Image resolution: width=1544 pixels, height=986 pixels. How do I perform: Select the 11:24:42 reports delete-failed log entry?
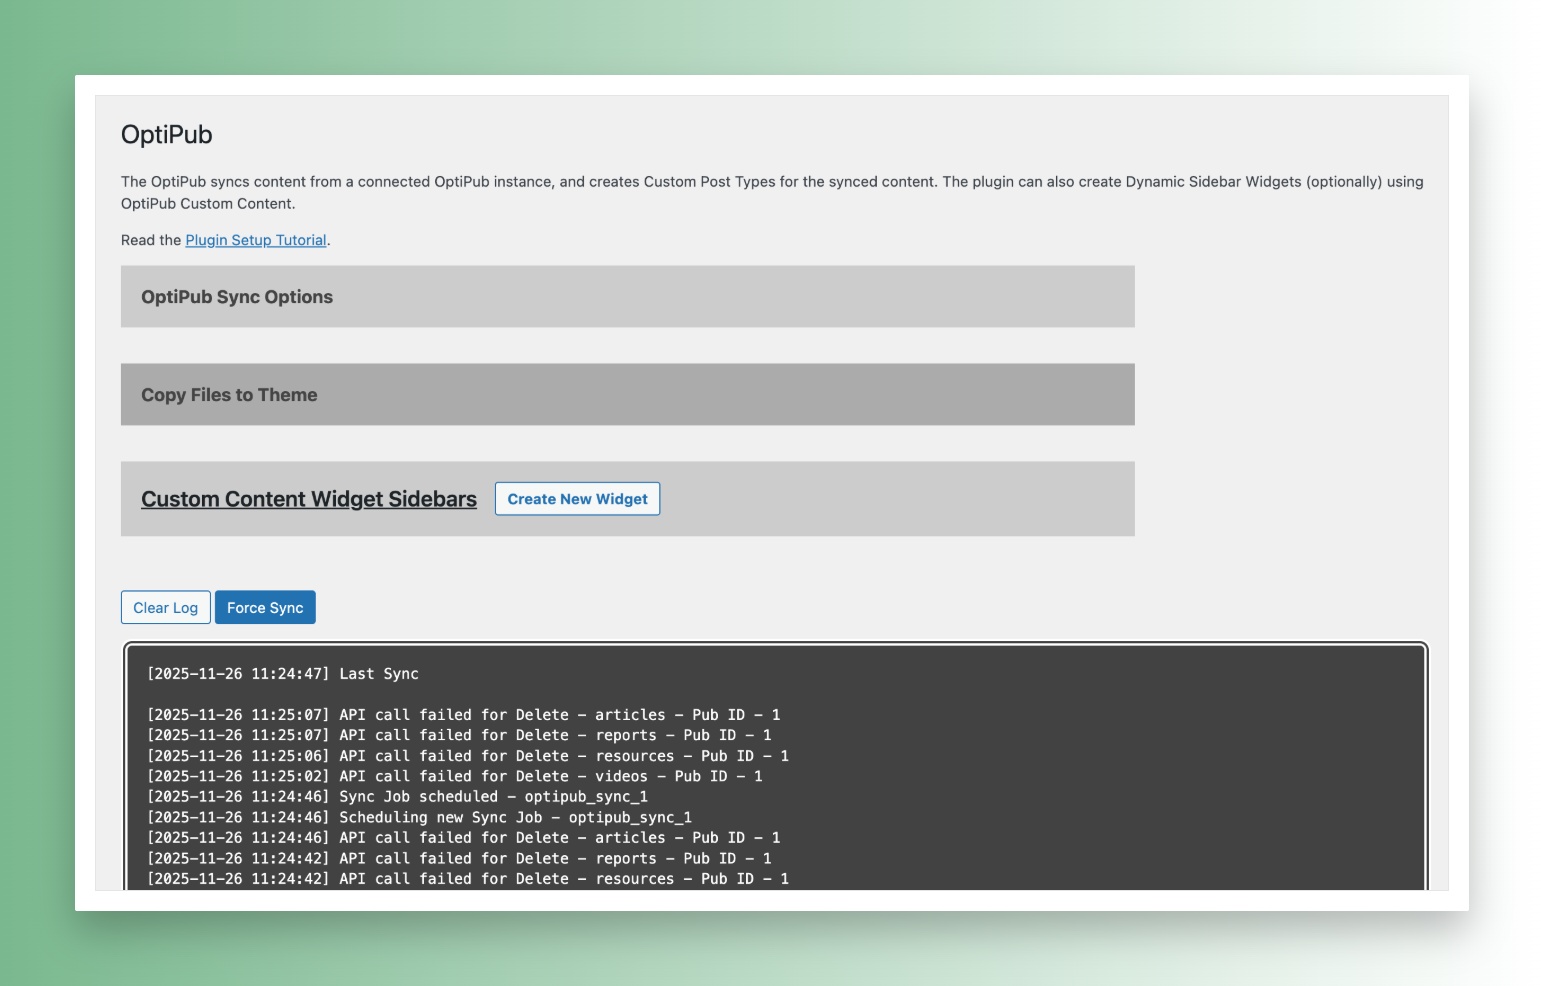tap(459, 858)
